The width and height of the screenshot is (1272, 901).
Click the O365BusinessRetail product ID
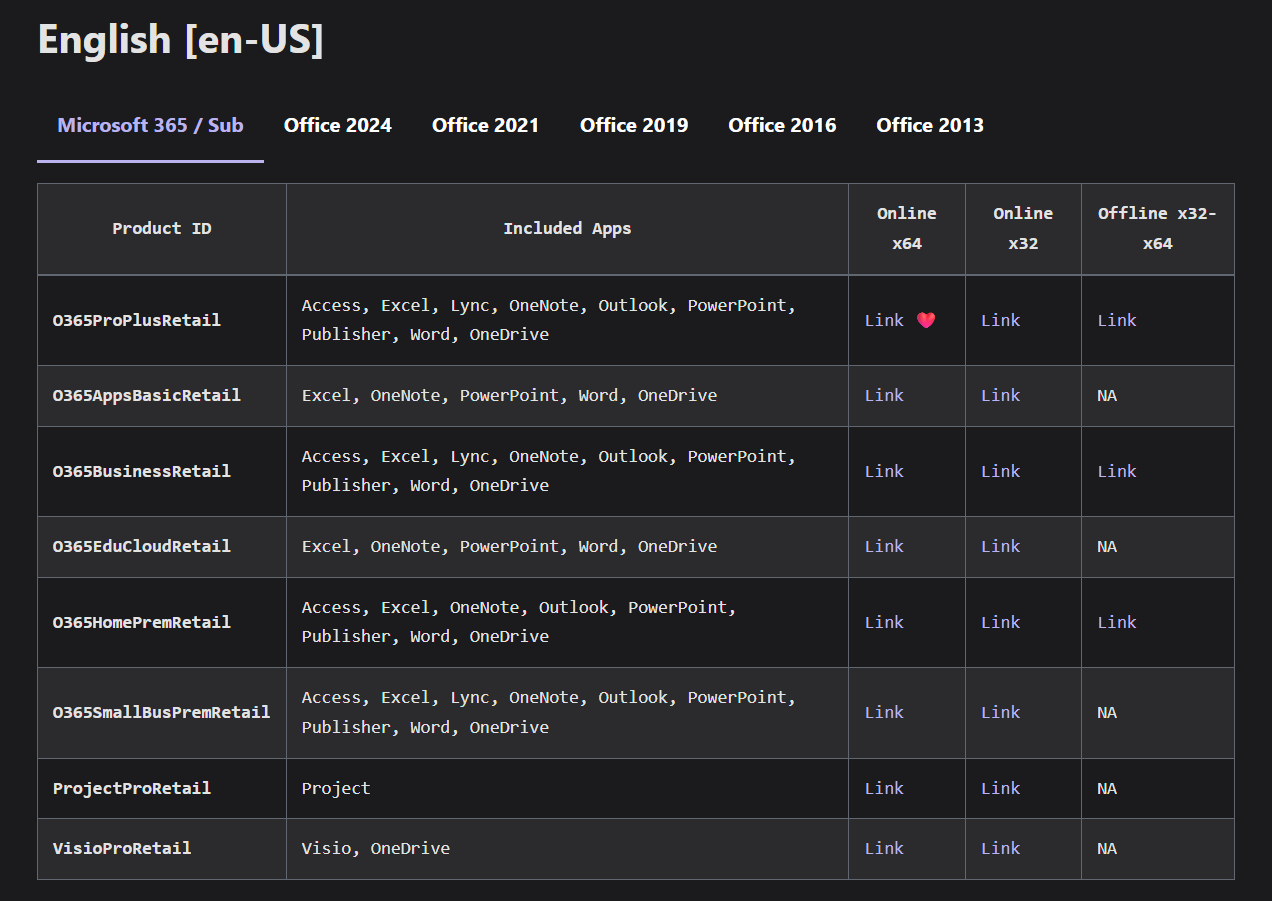point(141,471)
